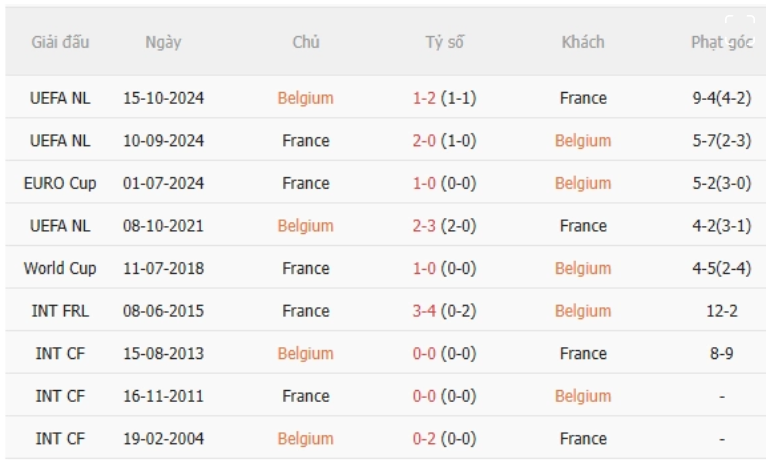Open Belgium home team link dated 15-10-2024
This screenshot has width=772, height=462.
(x=306, y=98)
